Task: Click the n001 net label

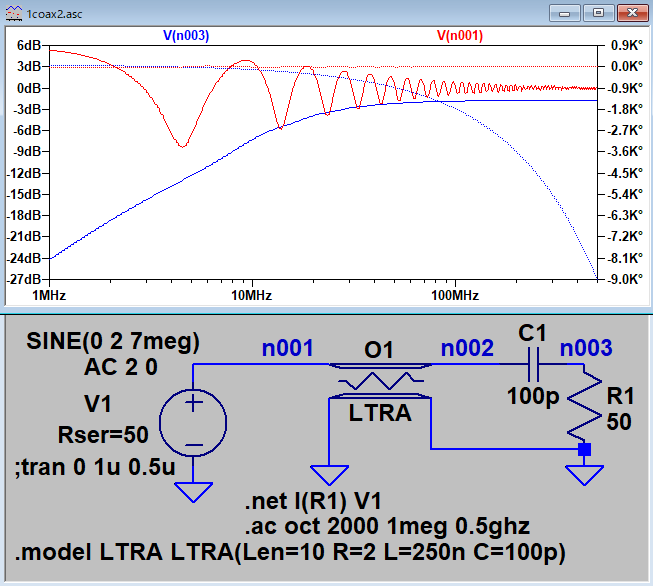Action: click(x=287, y=348)
